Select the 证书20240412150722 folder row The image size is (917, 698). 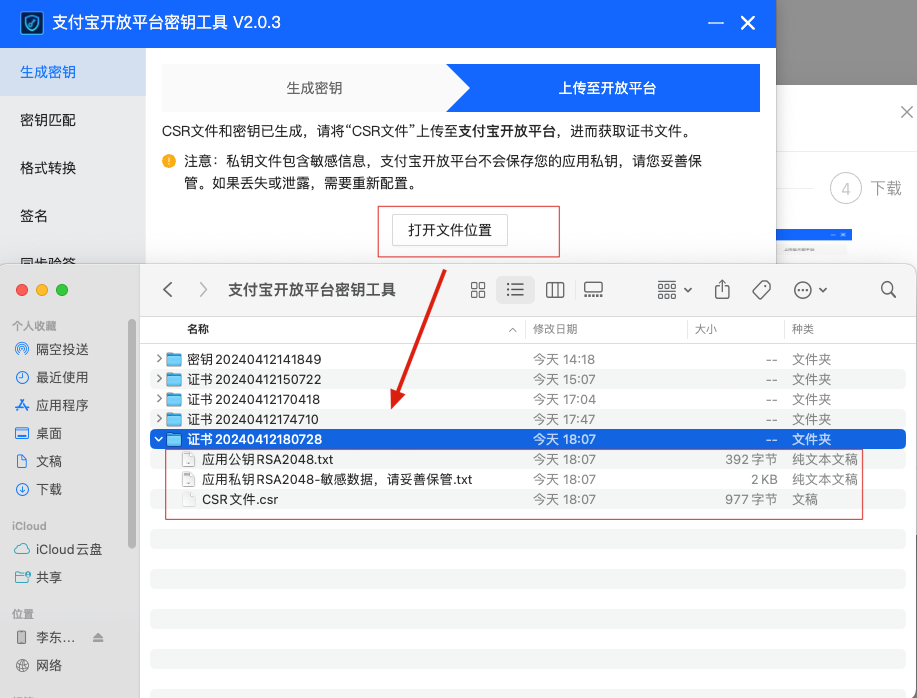coord(528,379)
